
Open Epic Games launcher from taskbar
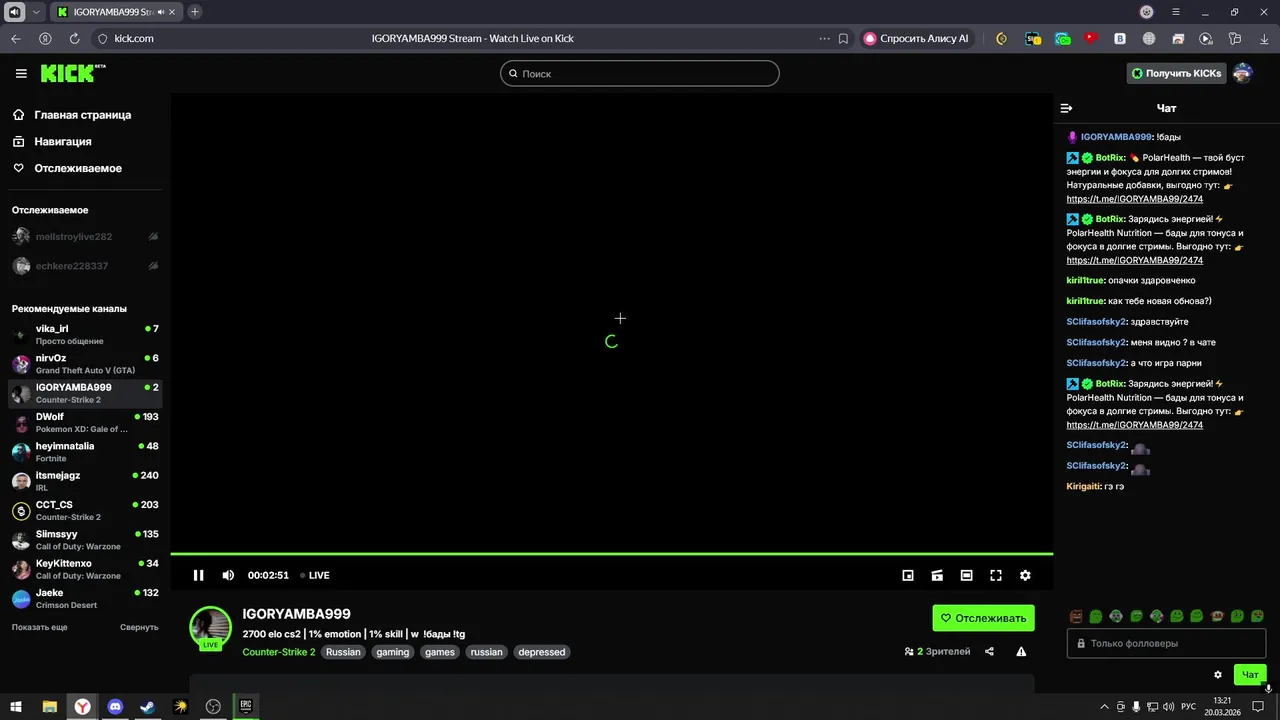(246, 706)
